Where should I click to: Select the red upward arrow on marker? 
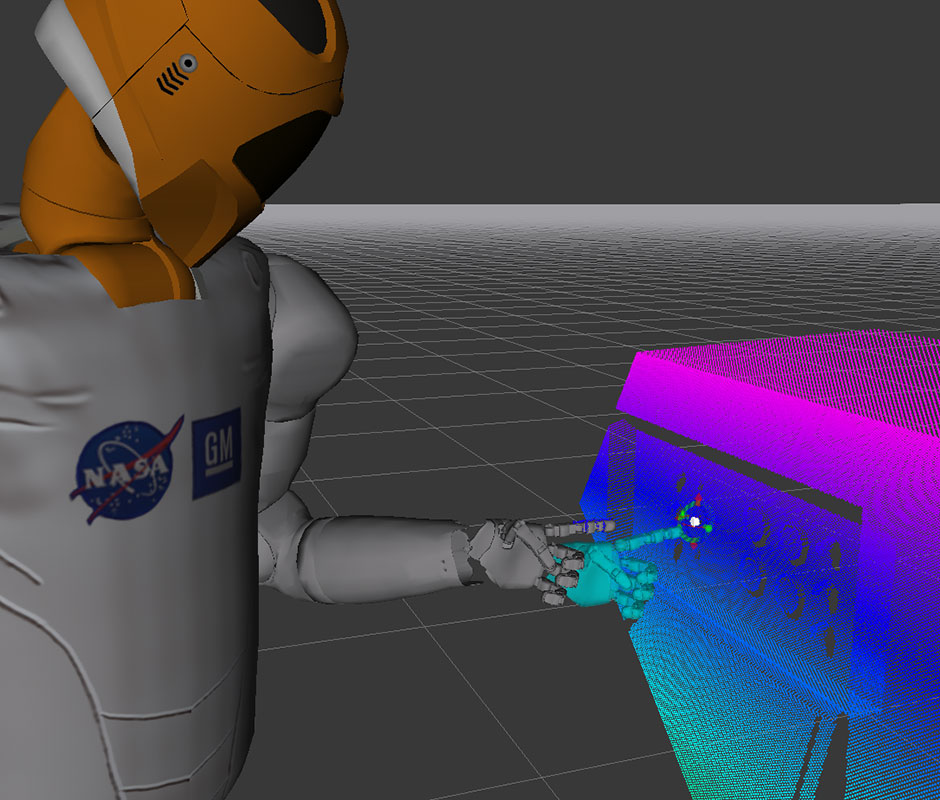(x=698, y=500)
